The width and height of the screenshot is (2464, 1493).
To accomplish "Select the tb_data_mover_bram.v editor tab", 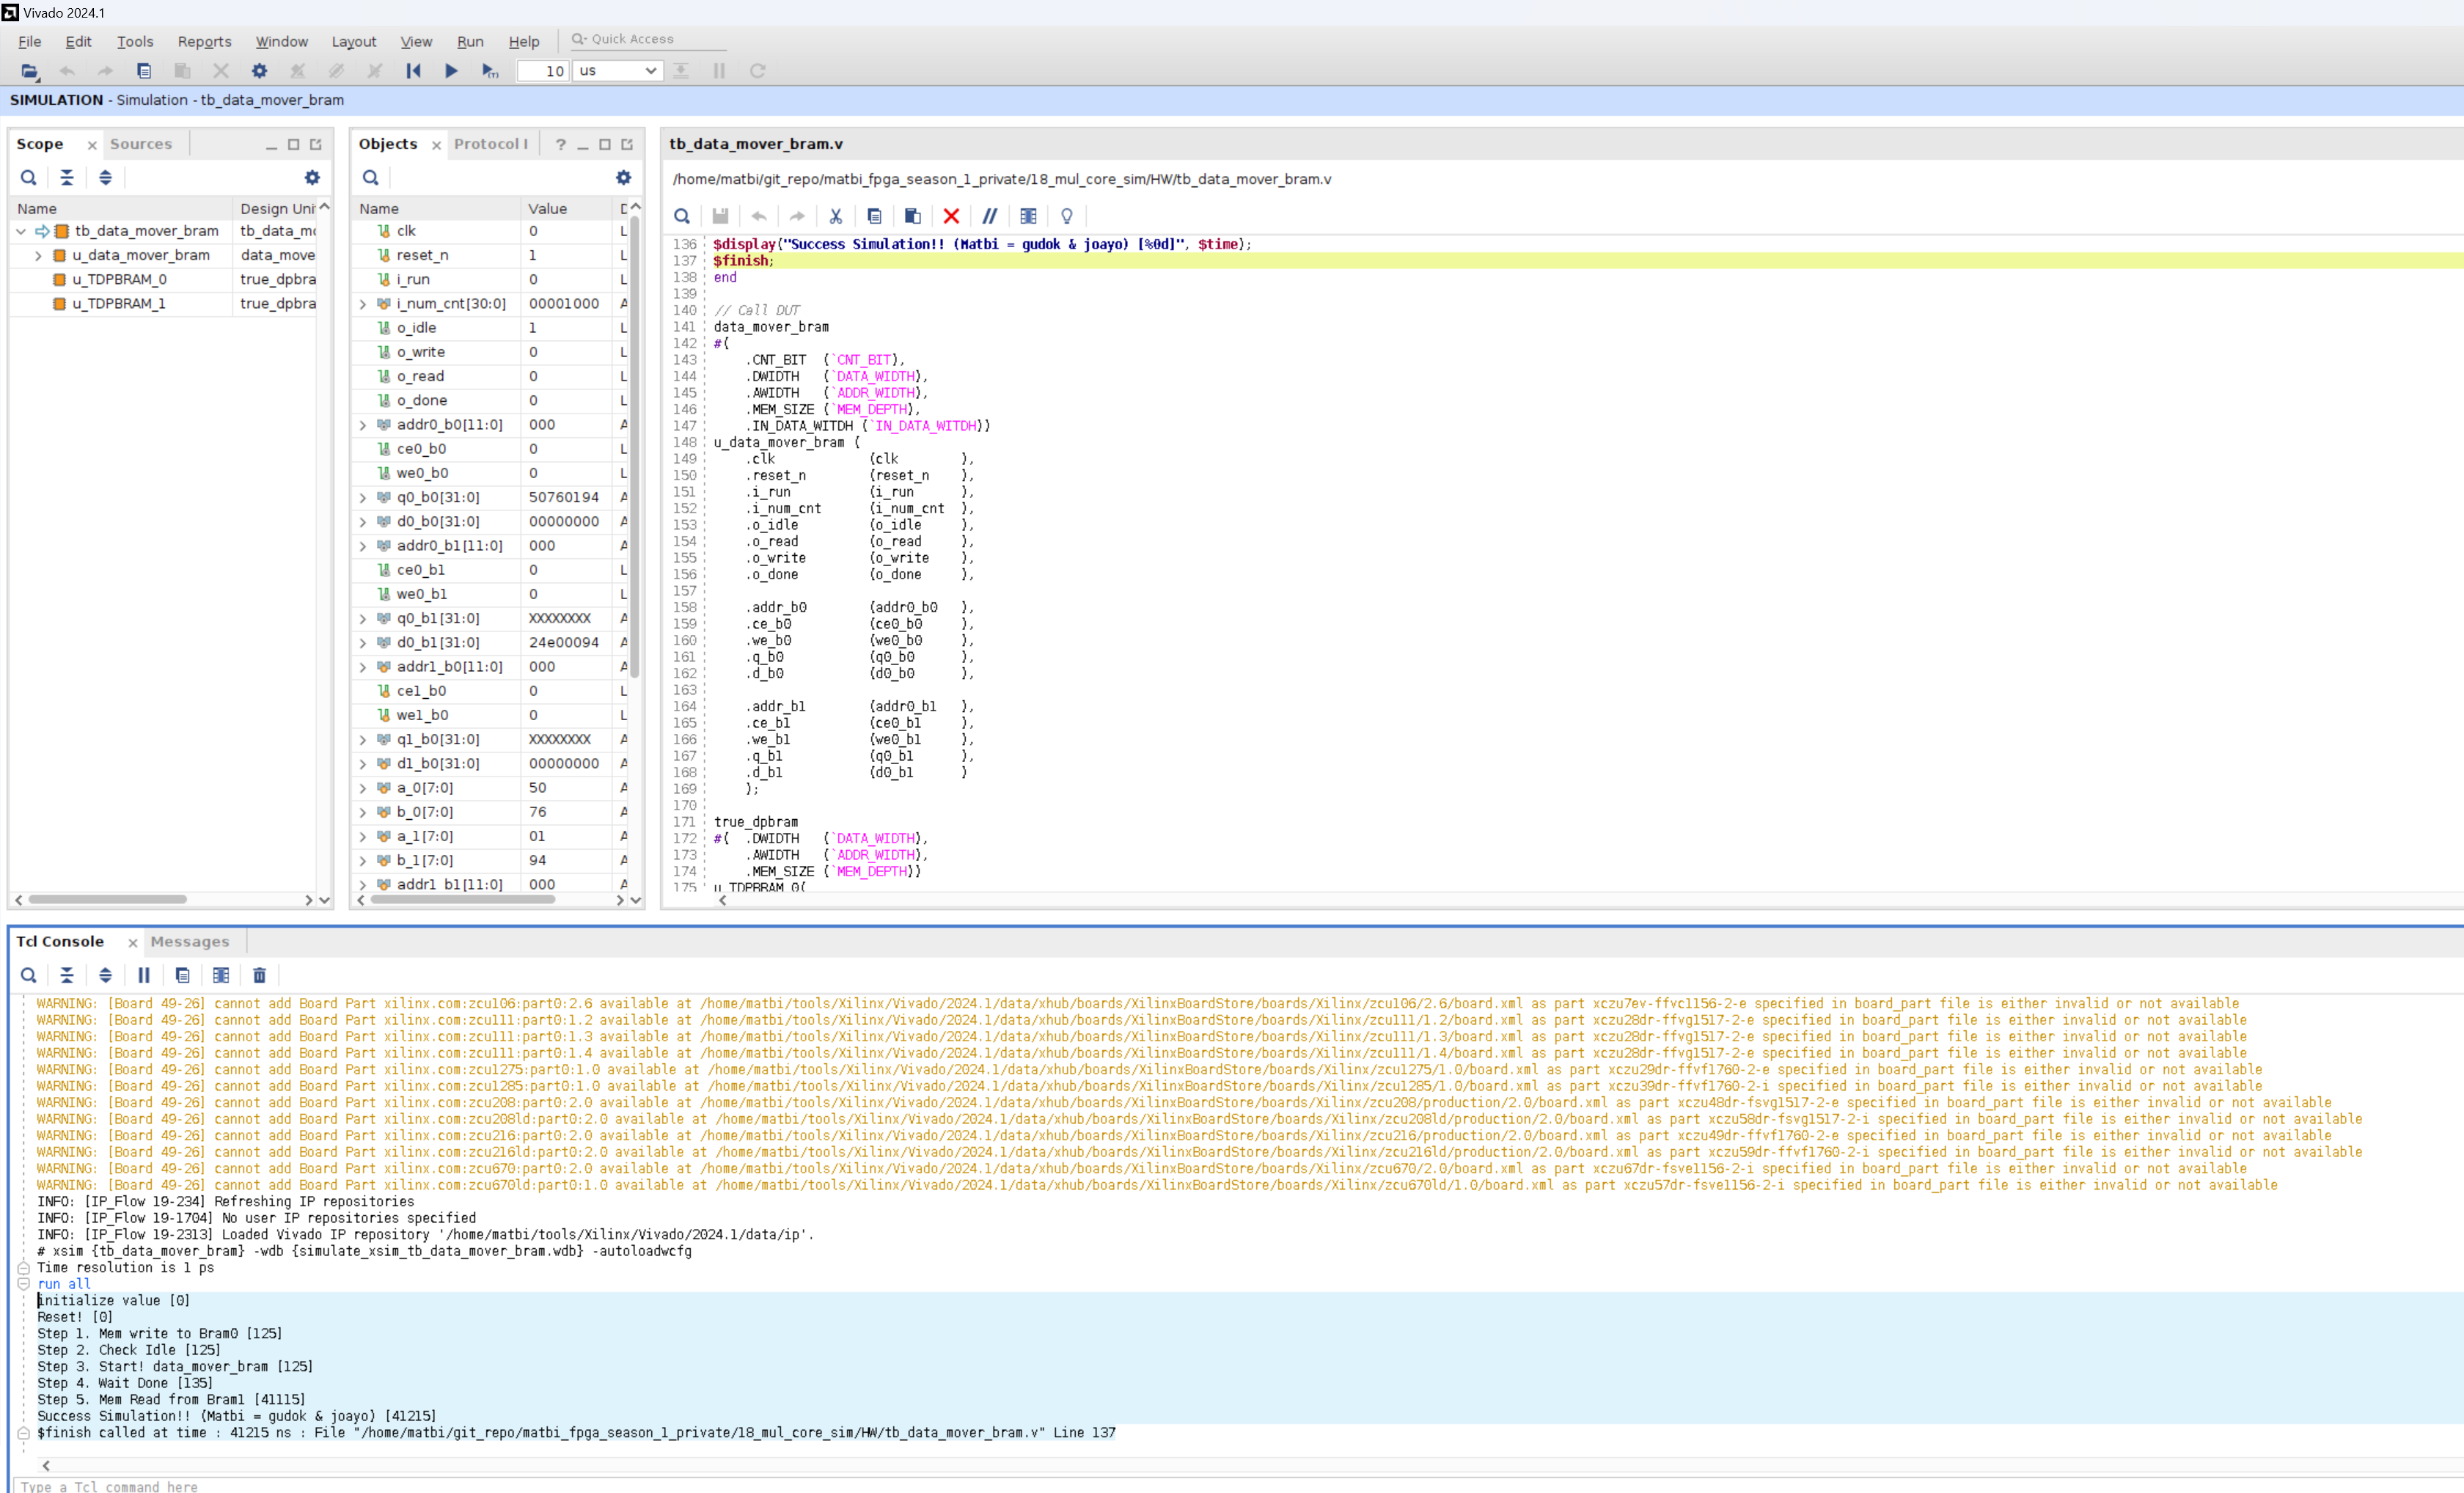I will [756, 144].
